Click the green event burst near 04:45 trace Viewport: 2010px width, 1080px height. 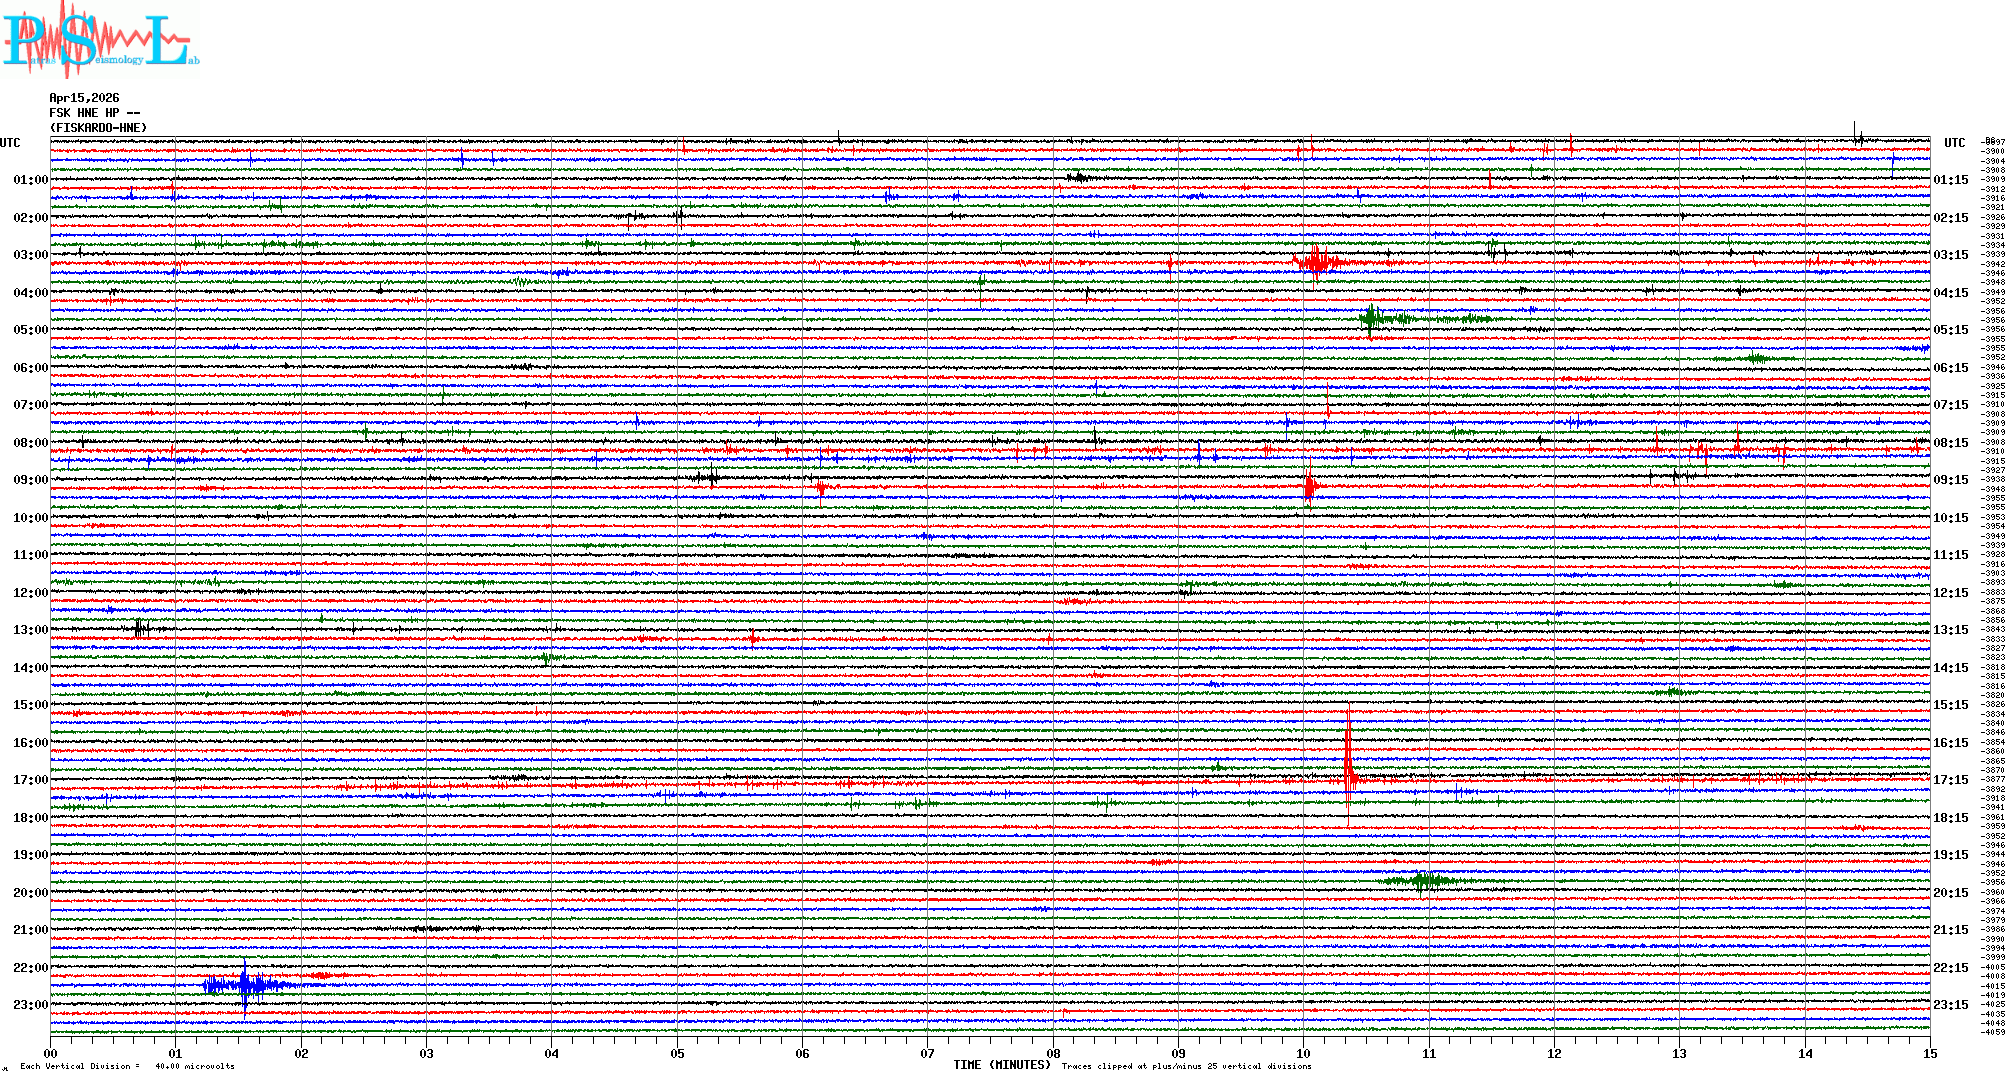pos(1372,319)
